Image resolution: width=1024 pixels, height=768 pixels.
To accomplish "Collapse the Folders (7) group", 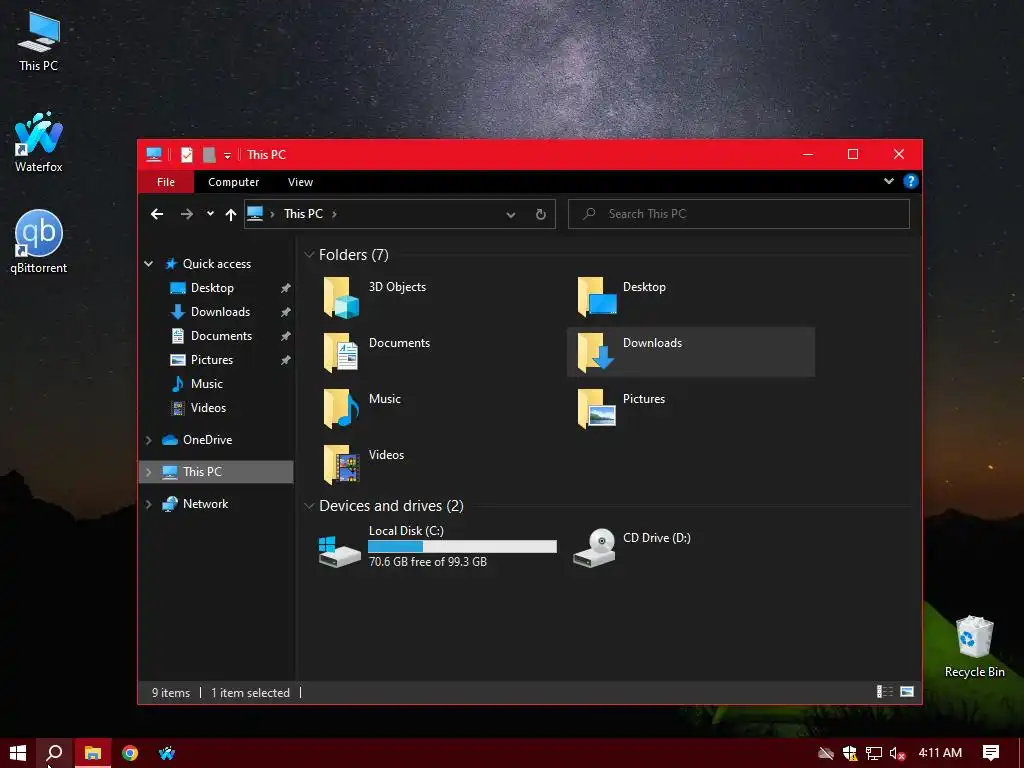I will pos(309,255).
